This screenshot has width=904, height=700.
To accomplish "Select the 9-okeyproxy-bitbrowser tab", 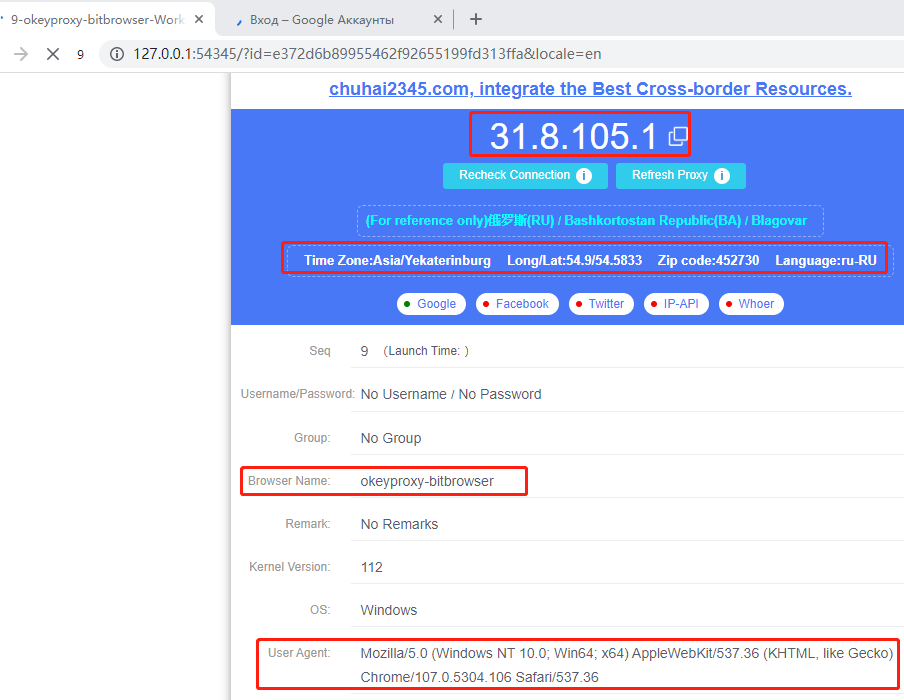I will click(95, 19).
